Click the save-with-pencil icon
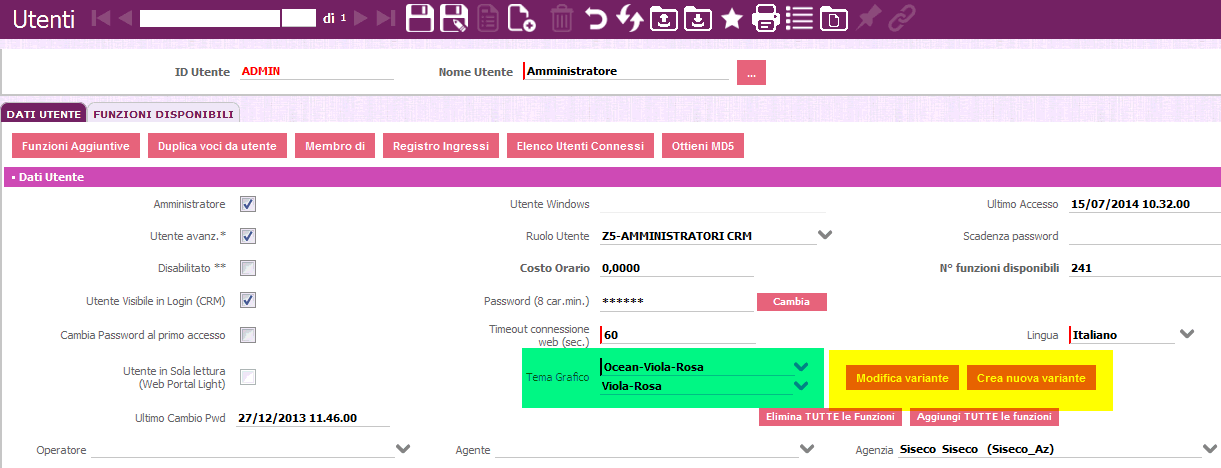The image size is (1221, 468). (454, 19)
